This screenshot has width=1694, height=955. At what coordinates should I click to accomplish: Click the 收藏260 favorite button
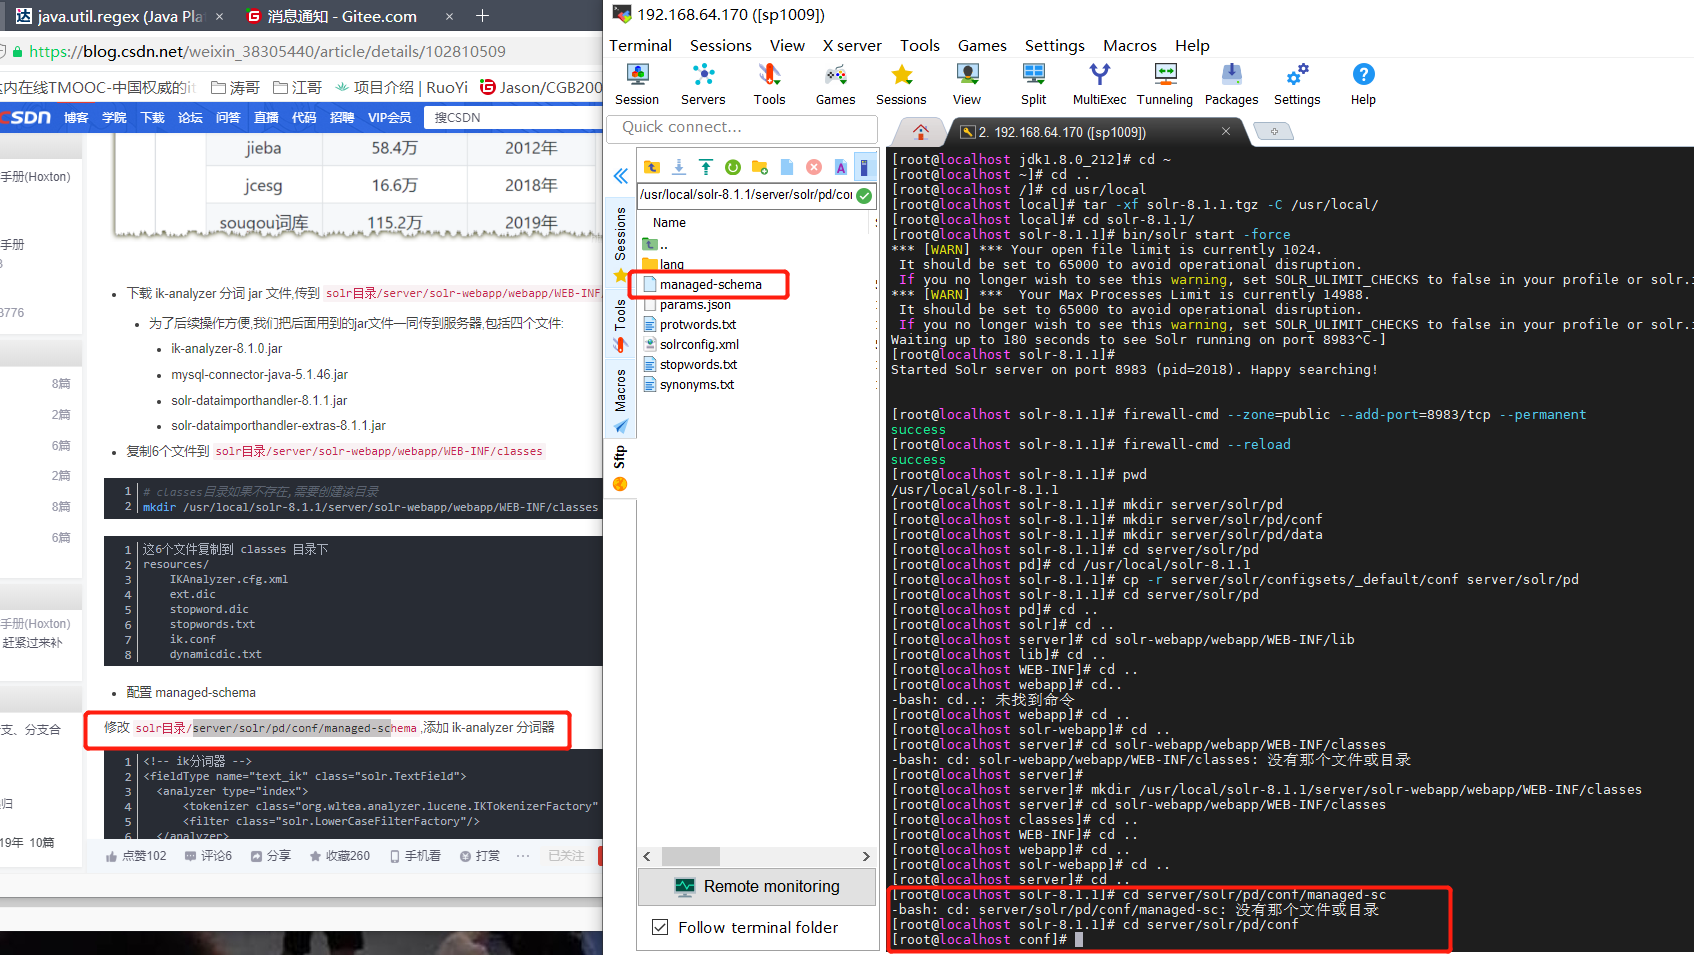[x=339, y=856]
